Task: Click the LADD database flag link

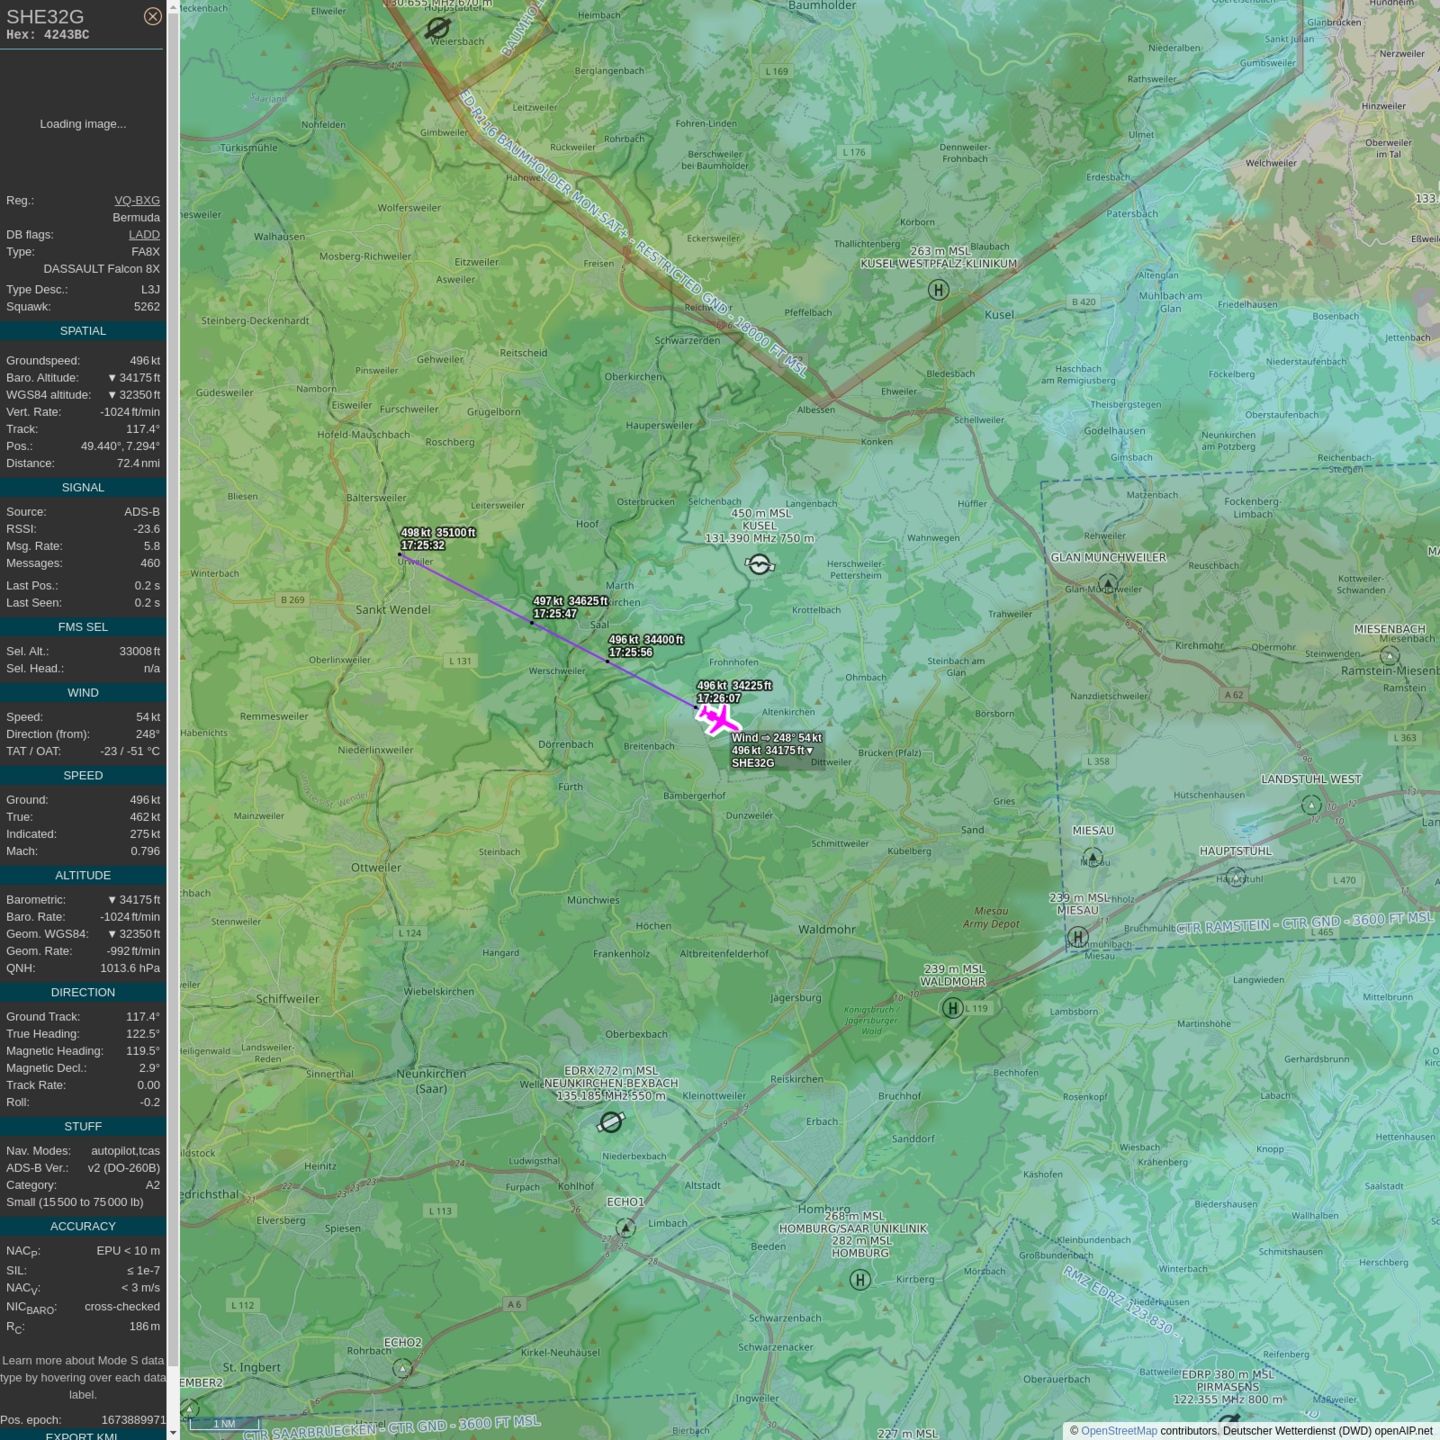Action: tap(144, 235)
